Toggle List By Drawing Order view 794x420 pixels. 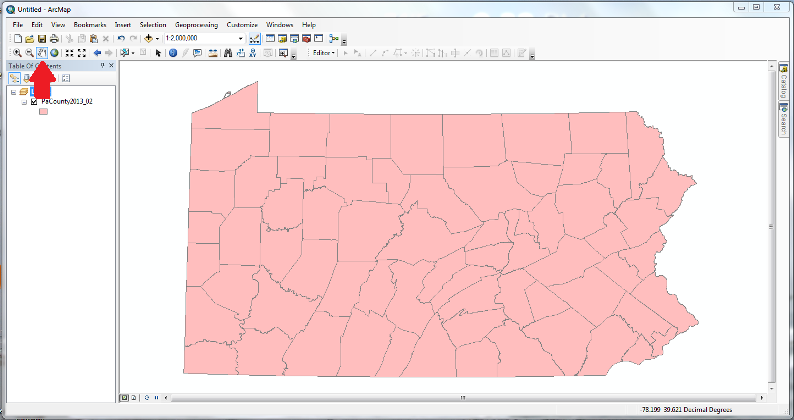15,78
